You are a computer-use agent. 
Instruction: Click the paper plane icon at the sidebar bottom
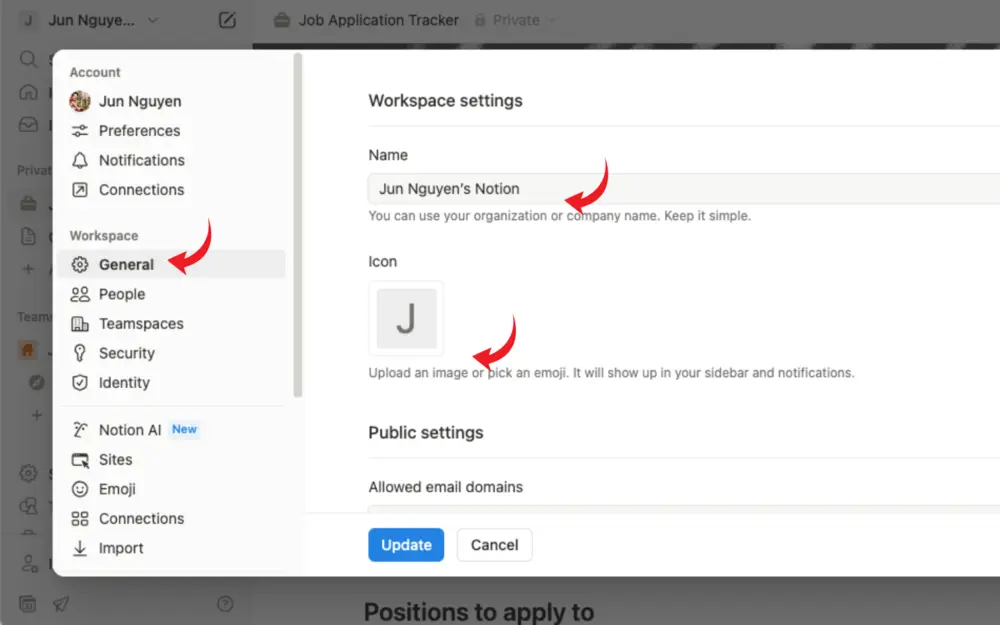[x=61, y=603]
